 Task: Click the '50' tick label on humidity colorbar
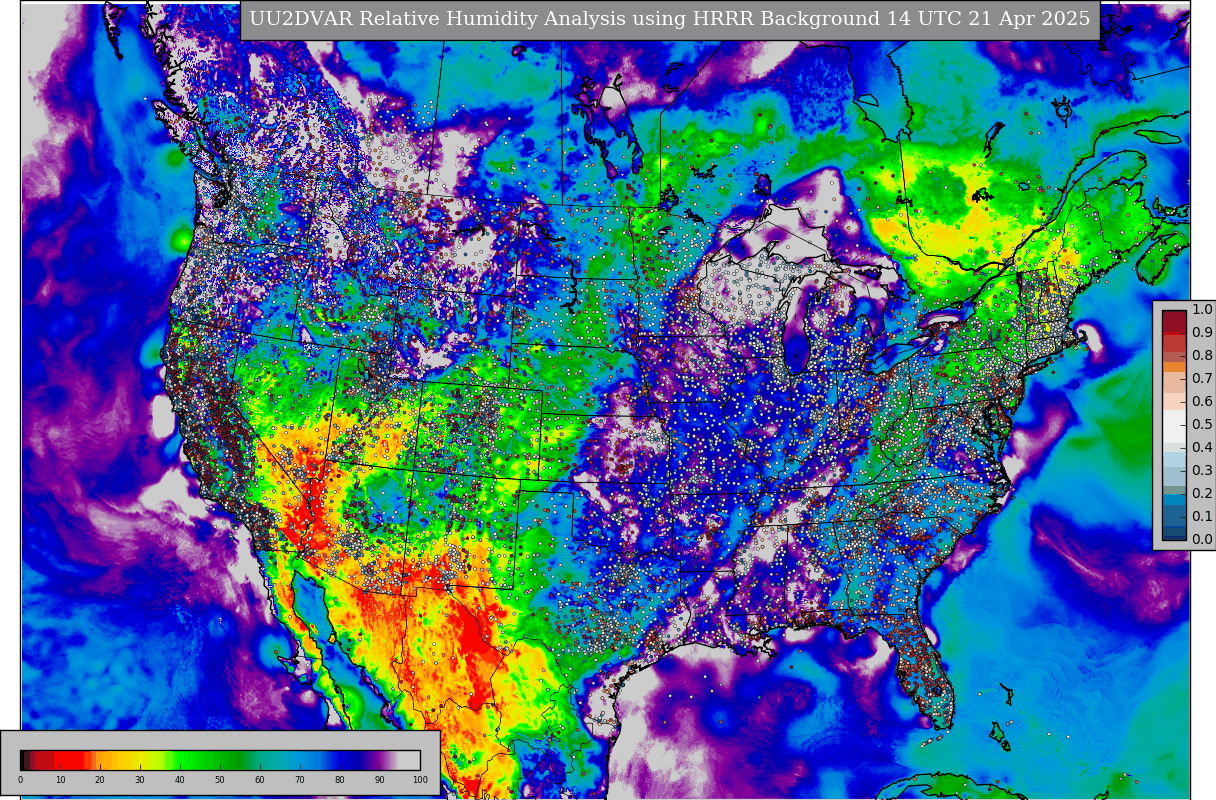[220, 780]
